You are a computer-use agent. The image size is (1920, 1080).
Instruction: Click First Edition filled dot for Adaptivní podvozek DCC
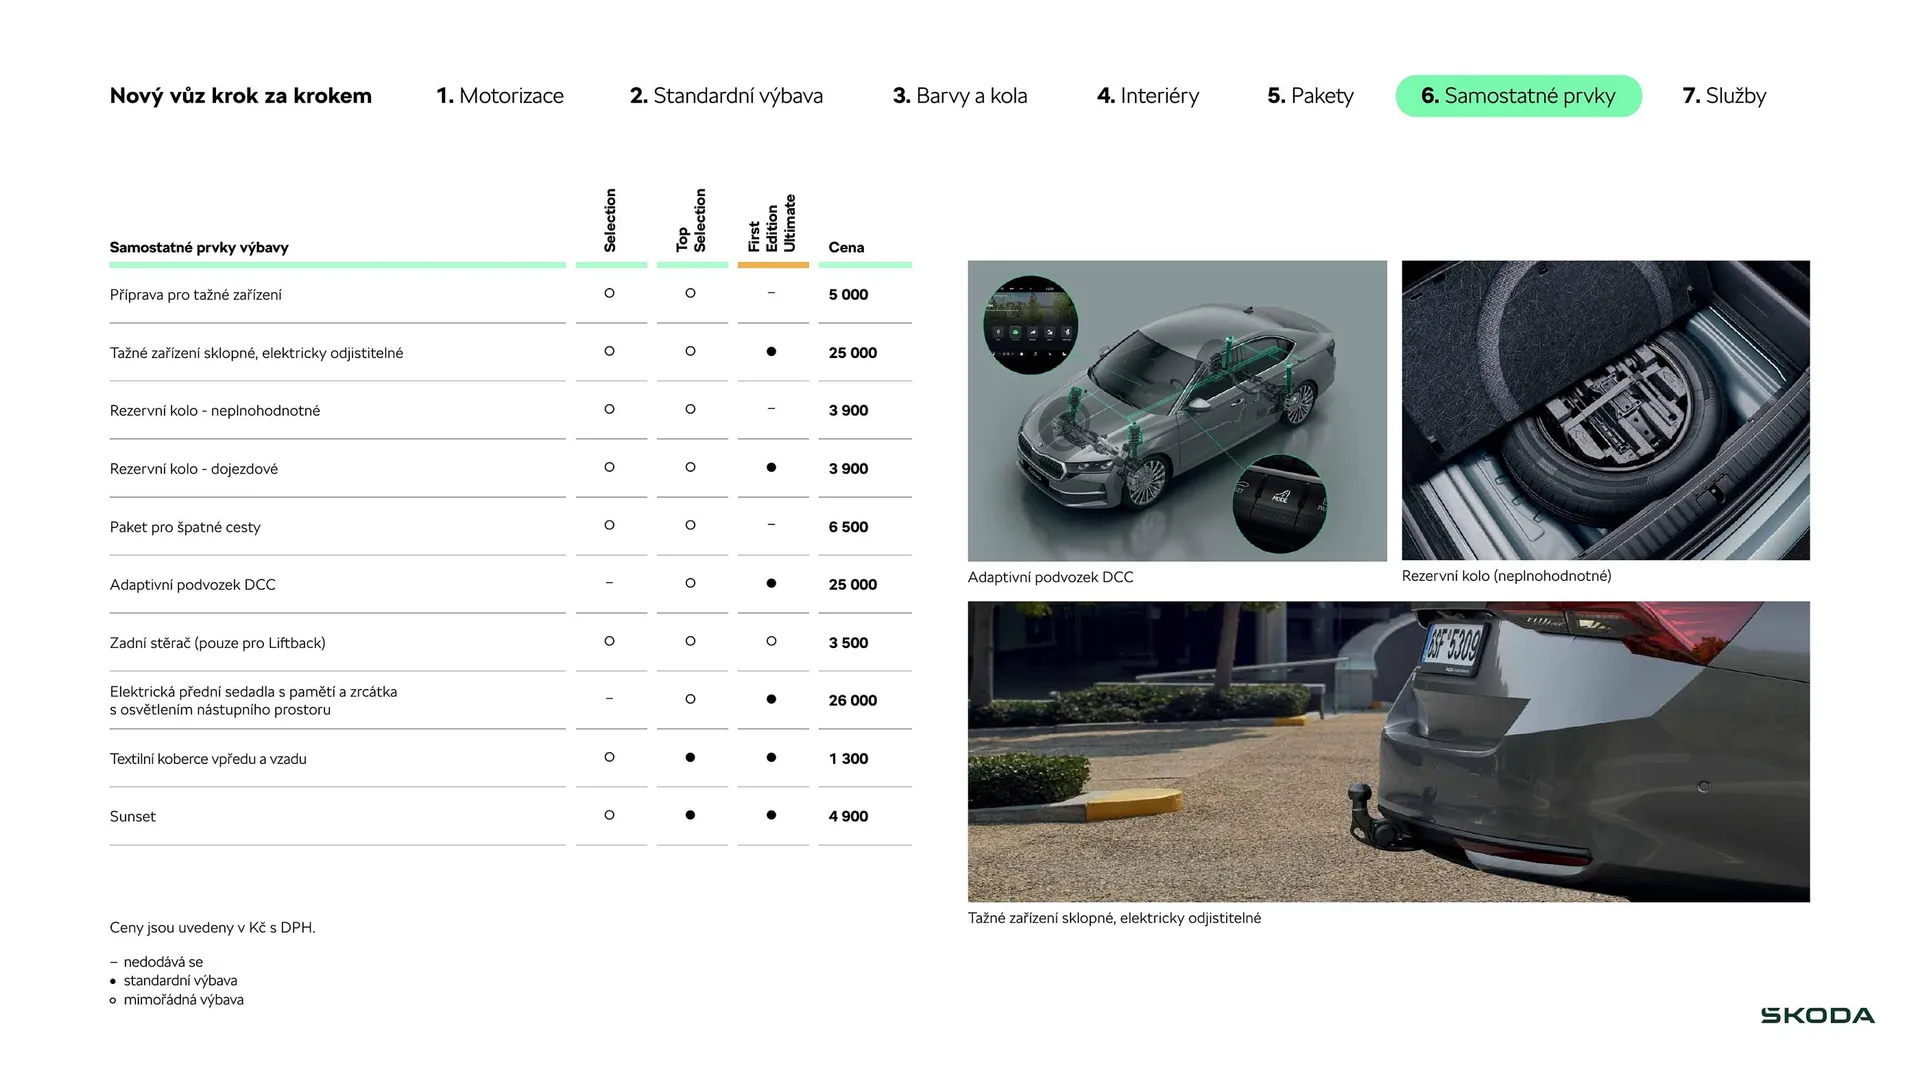tap(771, 583)
